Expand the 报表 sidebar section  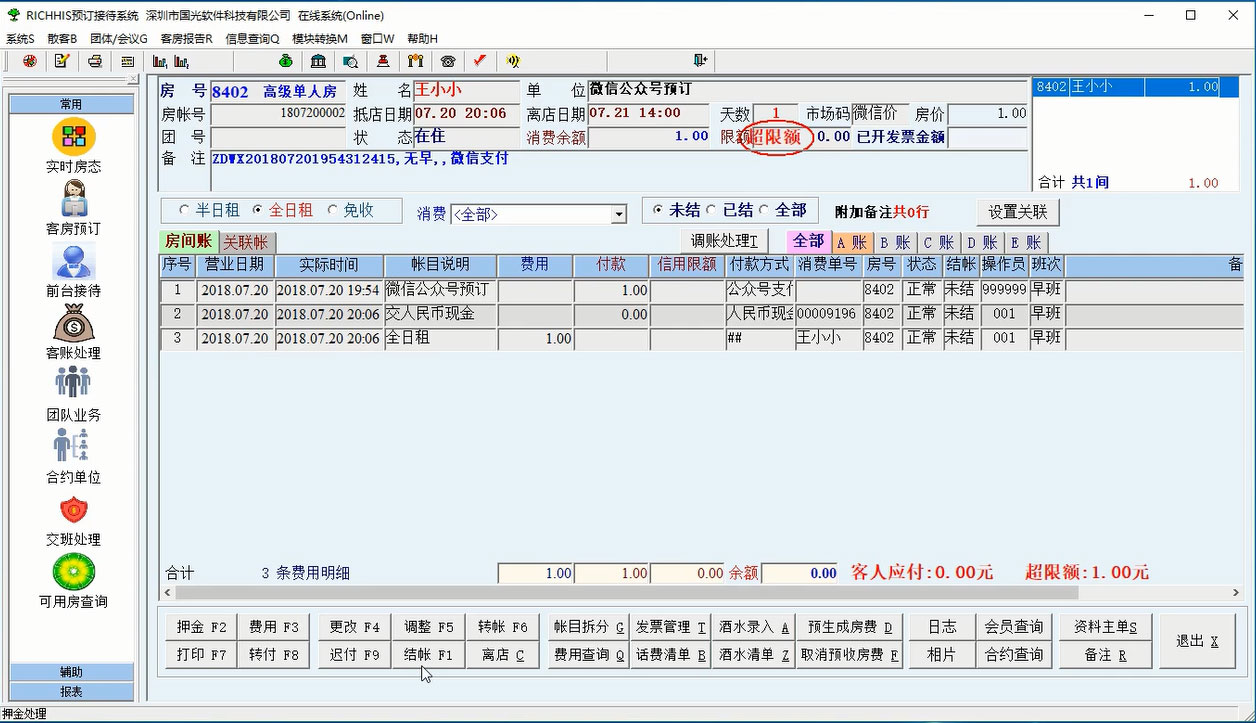(71, 691)
